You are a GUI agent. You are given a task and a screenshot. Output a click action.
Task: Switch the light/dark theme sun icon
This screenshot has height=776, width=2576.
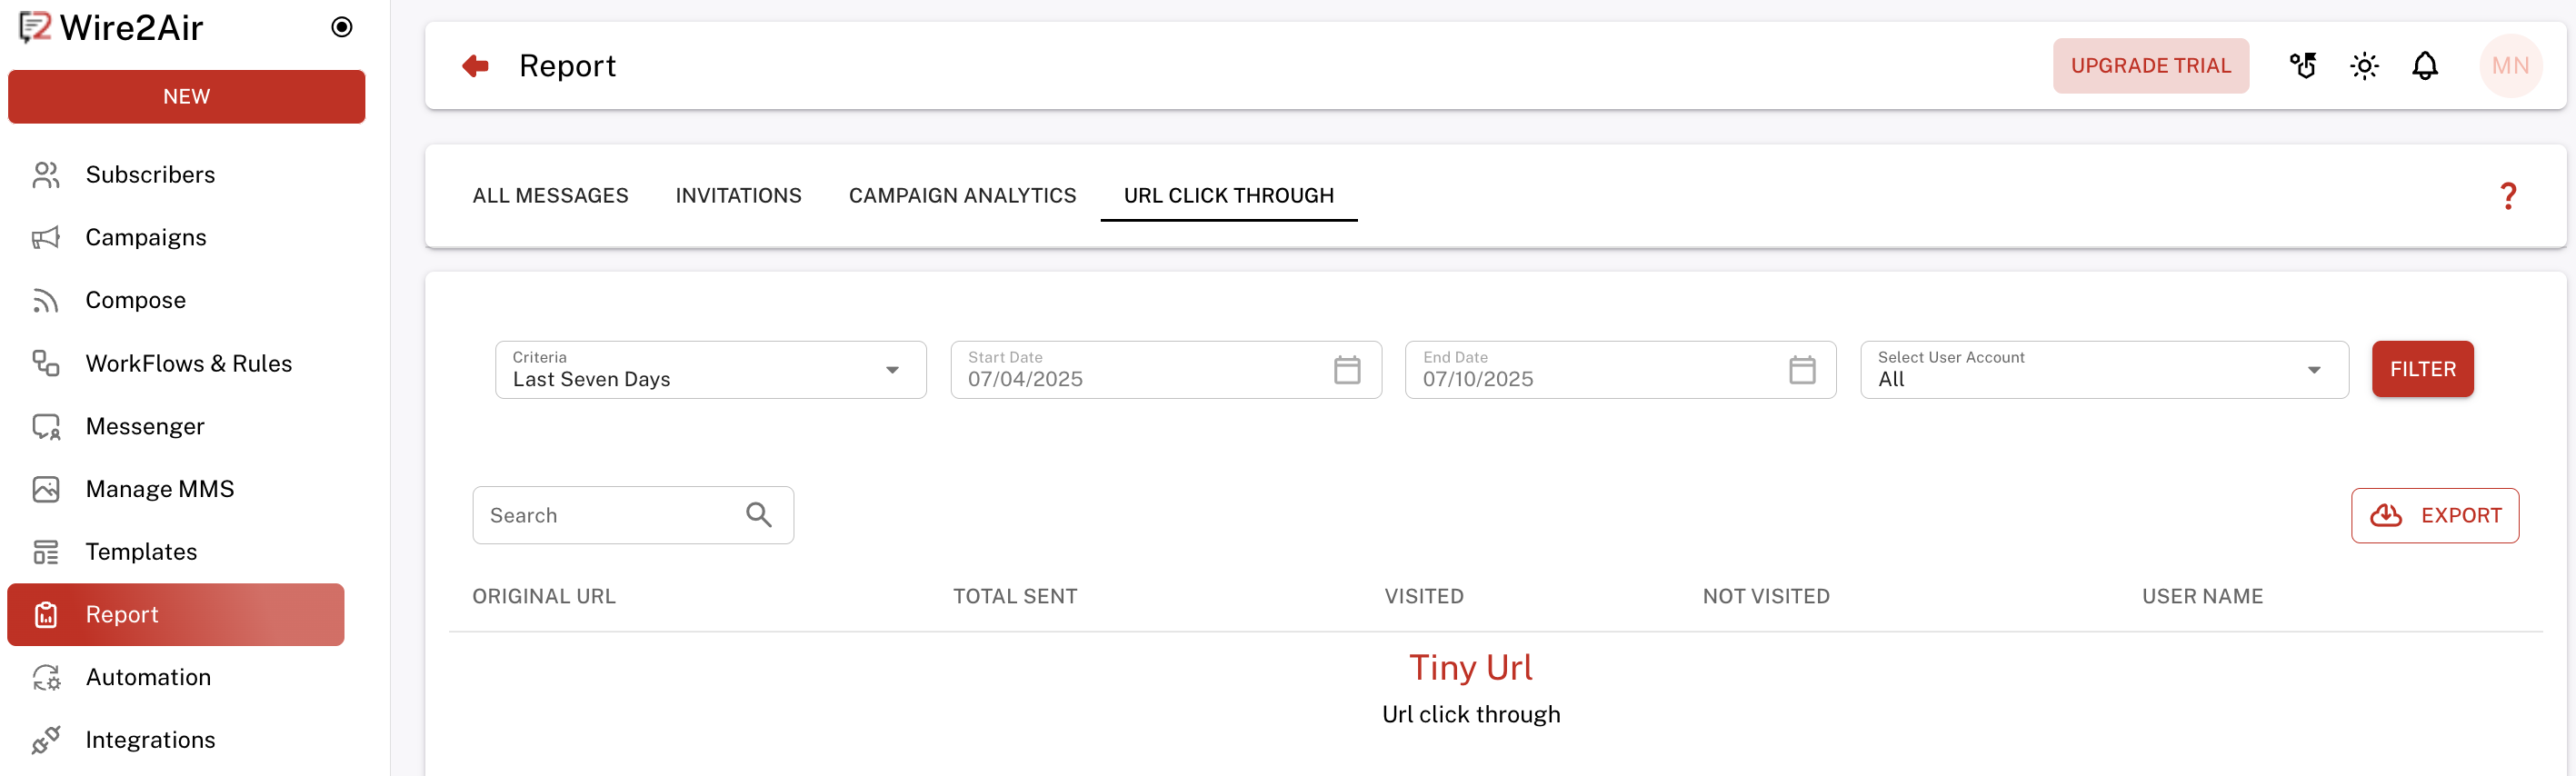tap(2364, 66)
